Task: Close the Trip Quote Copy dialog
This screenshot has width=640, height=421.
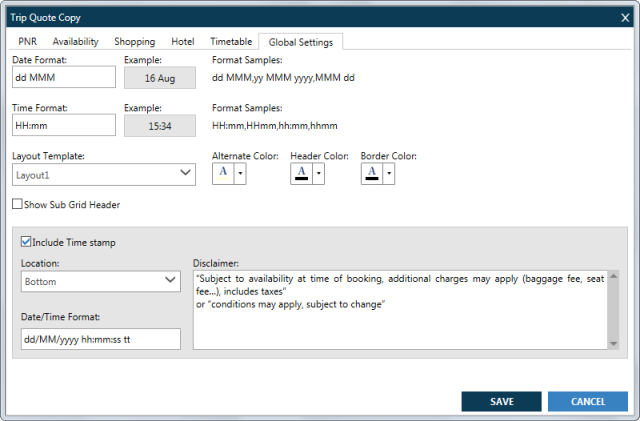Action: 625,17
